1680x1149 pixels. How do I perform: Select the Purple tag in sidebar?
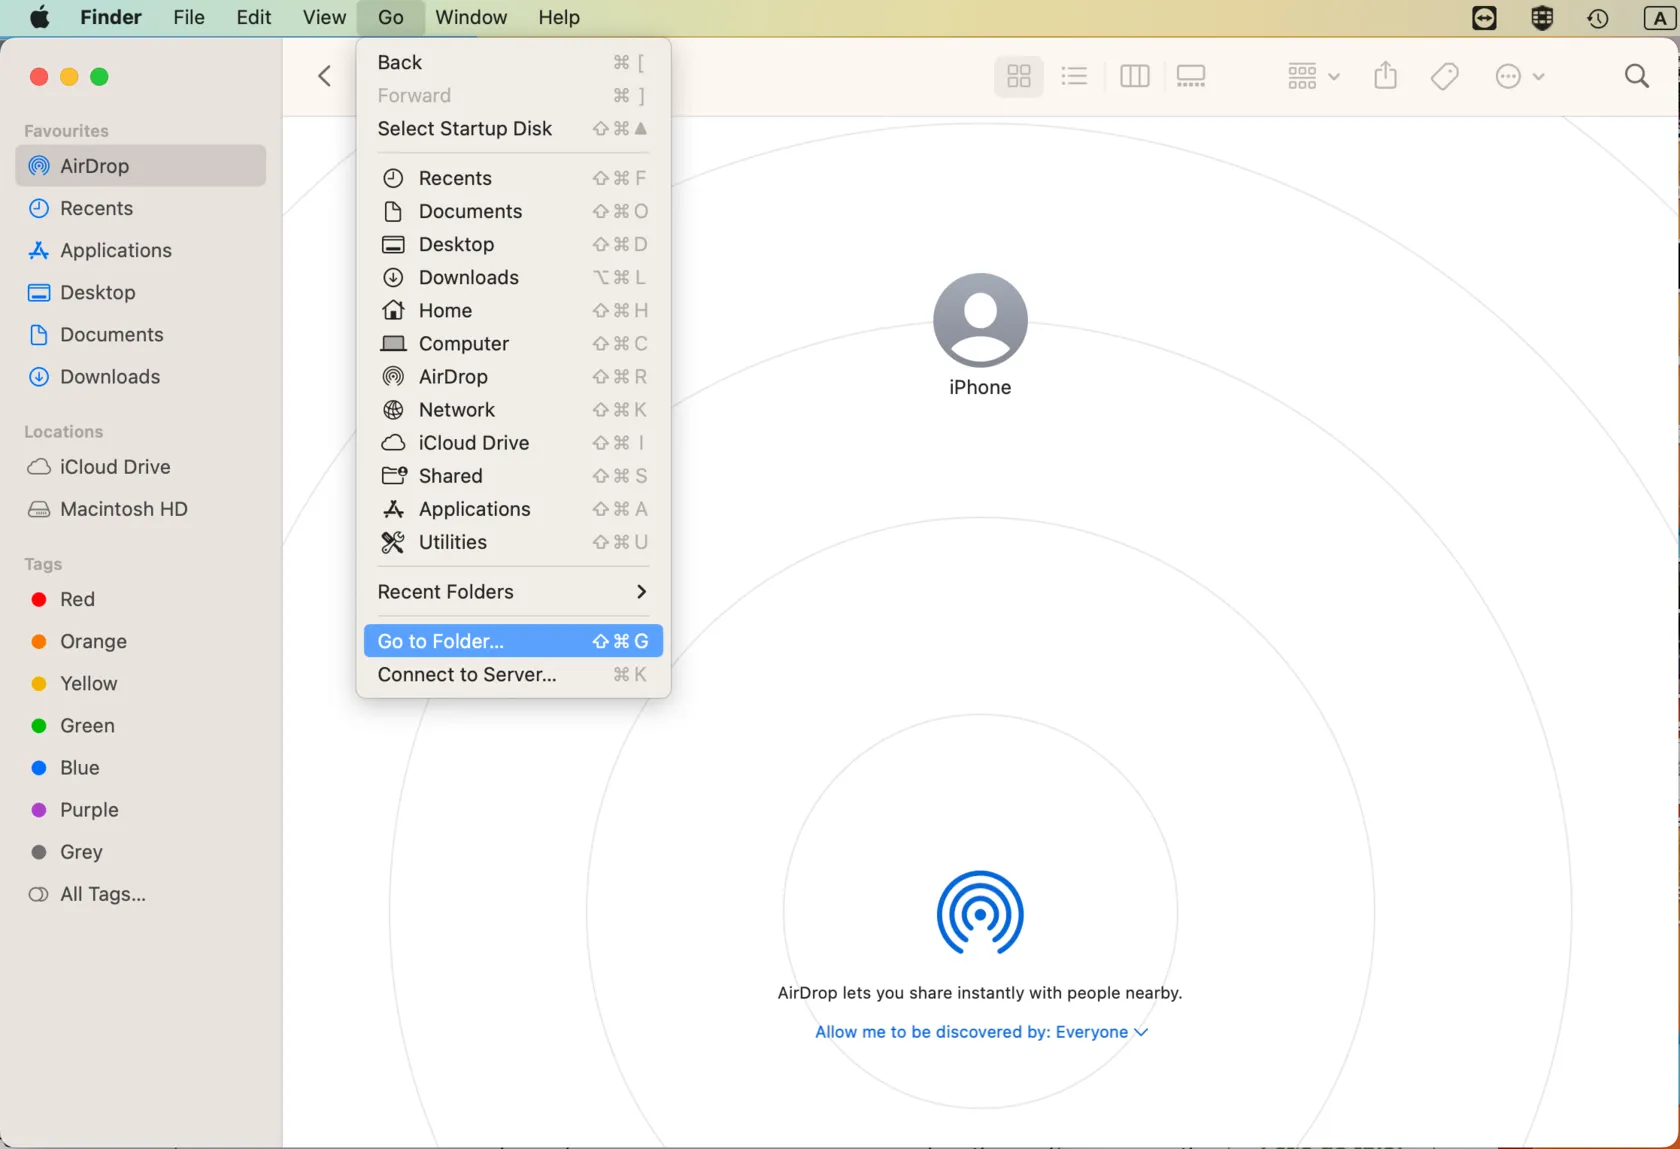pos(88,810)
